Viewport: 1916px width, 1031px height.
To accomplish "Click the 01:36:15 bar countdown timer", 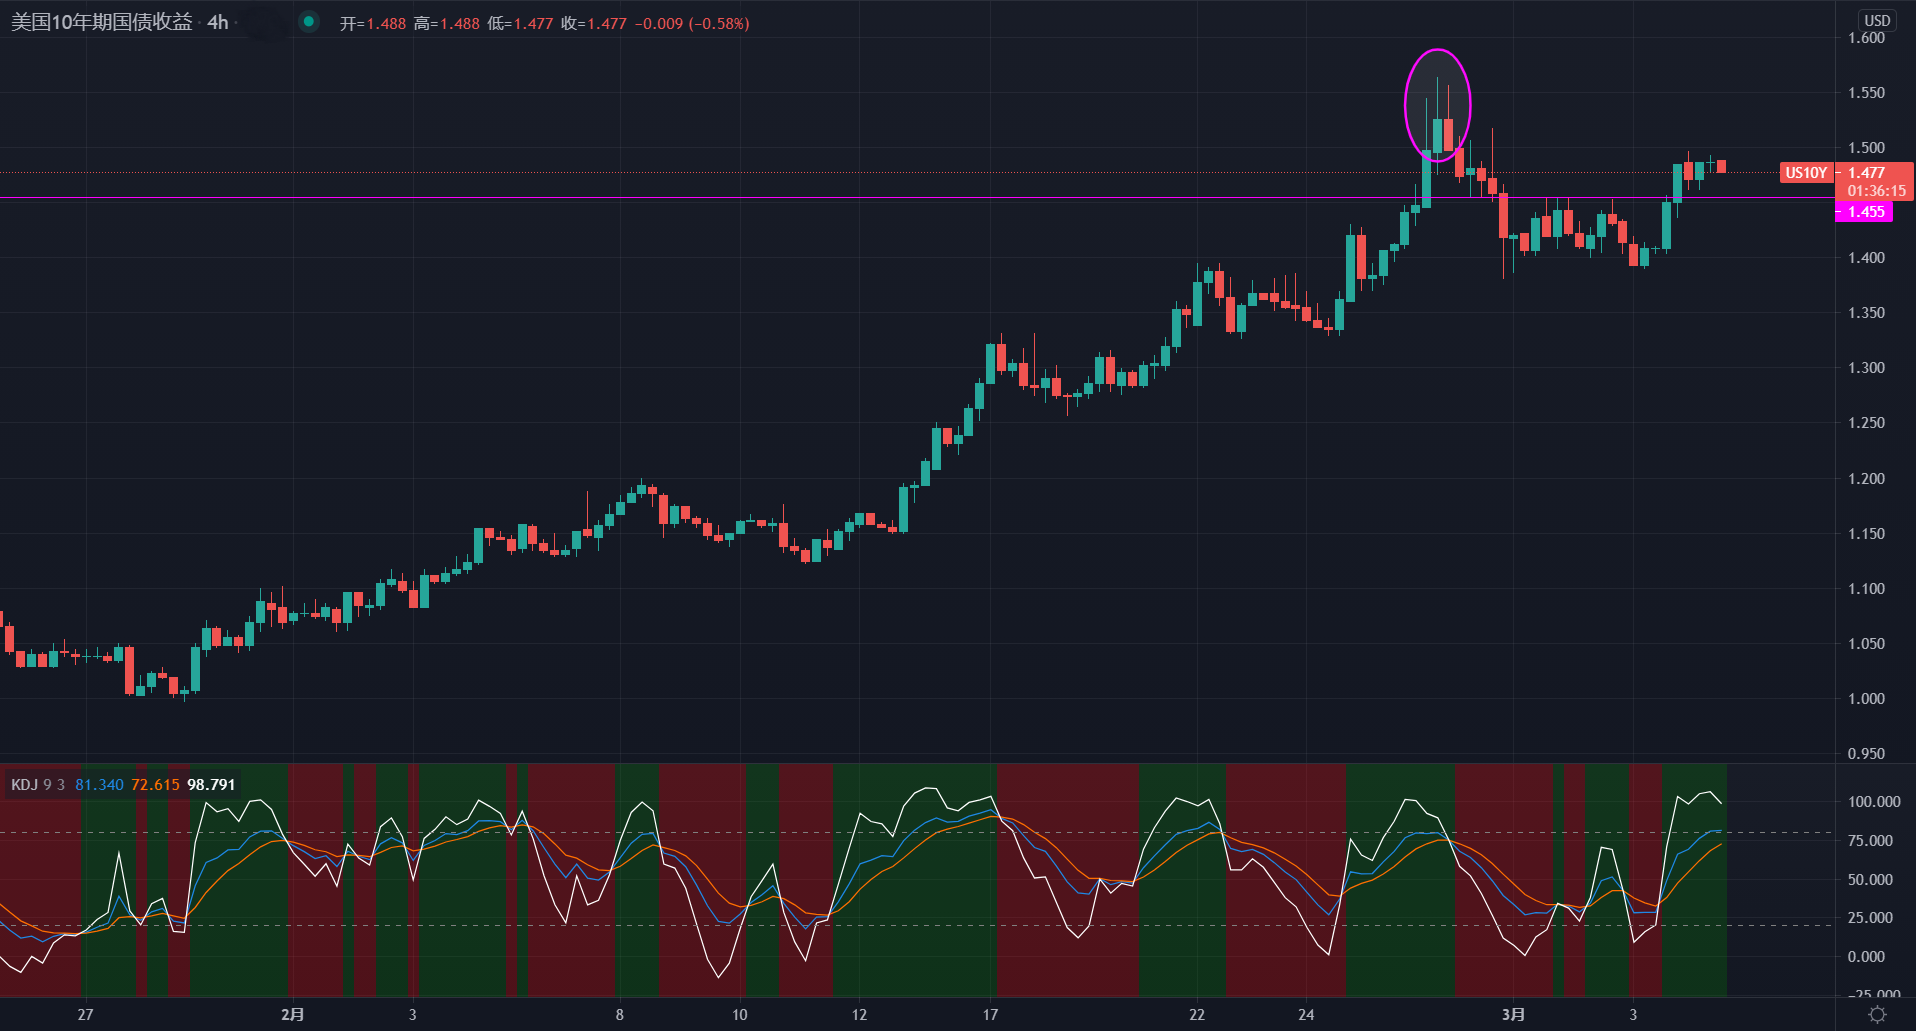I will [x=1876, y=190].
